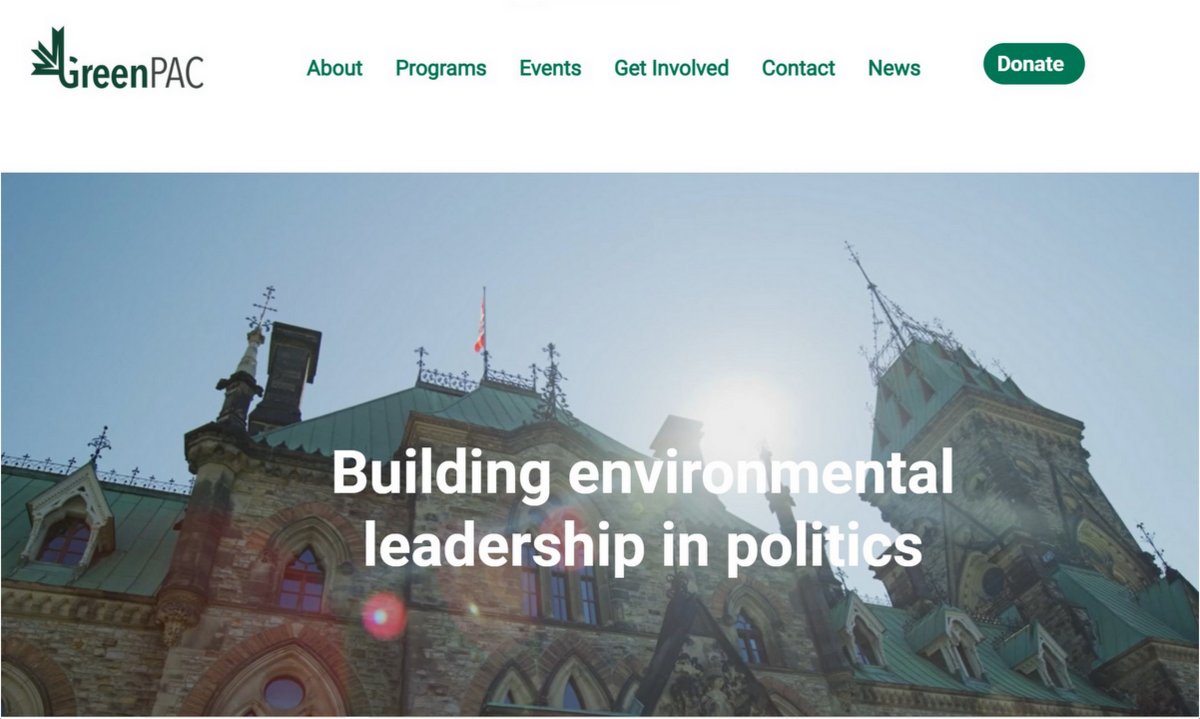The width and height of the screenshot is (1200, 719).
Task: Click "environmental" in the hero heading
Action: point(760,473)
